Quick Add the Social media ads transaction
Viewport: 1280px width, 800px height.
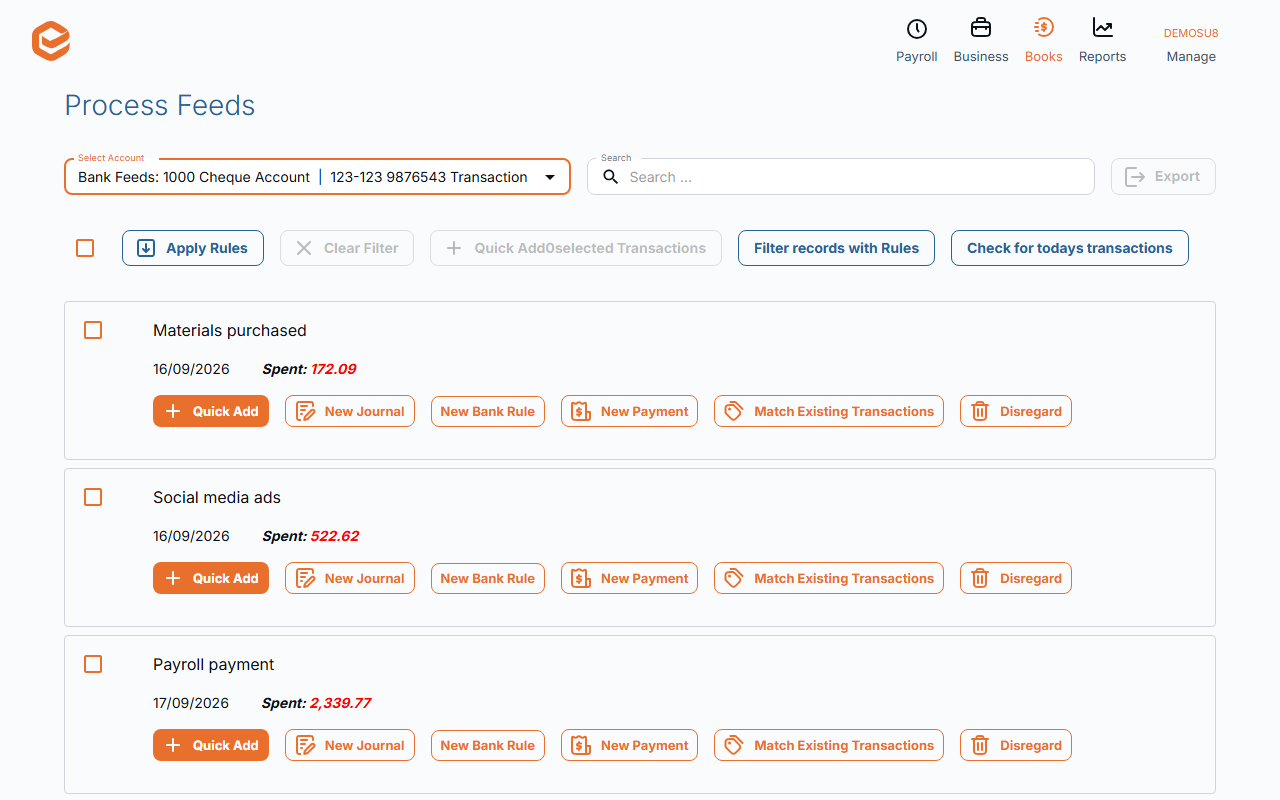tap(211, 578)
